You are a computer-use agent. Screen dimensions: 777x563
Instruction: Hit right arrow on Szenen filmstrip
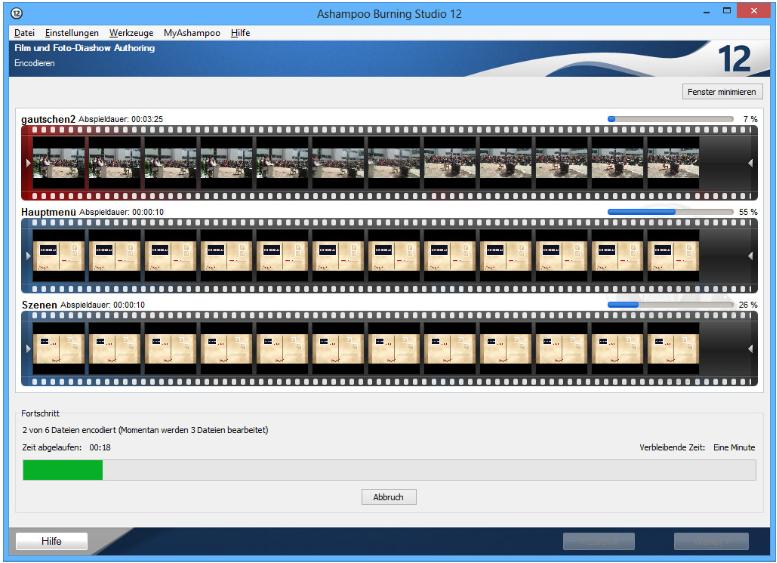(751, 348)
